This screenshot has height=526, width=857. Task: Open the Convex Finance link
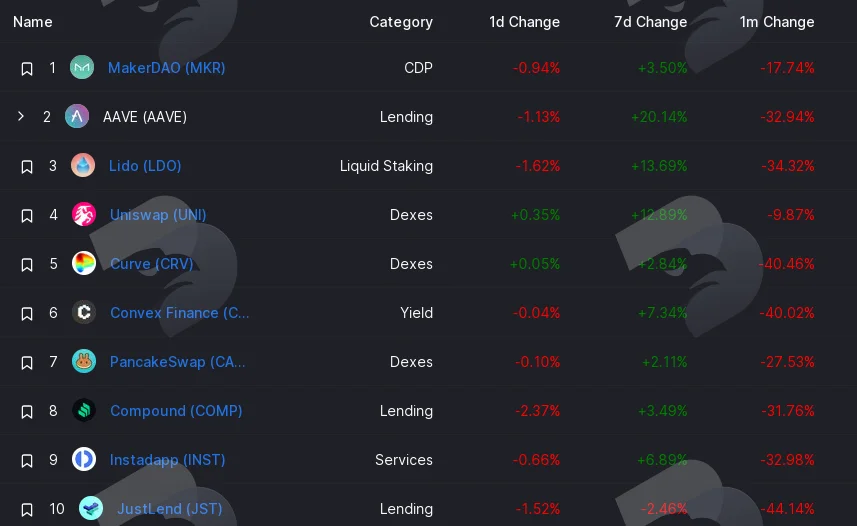[180, 313]
